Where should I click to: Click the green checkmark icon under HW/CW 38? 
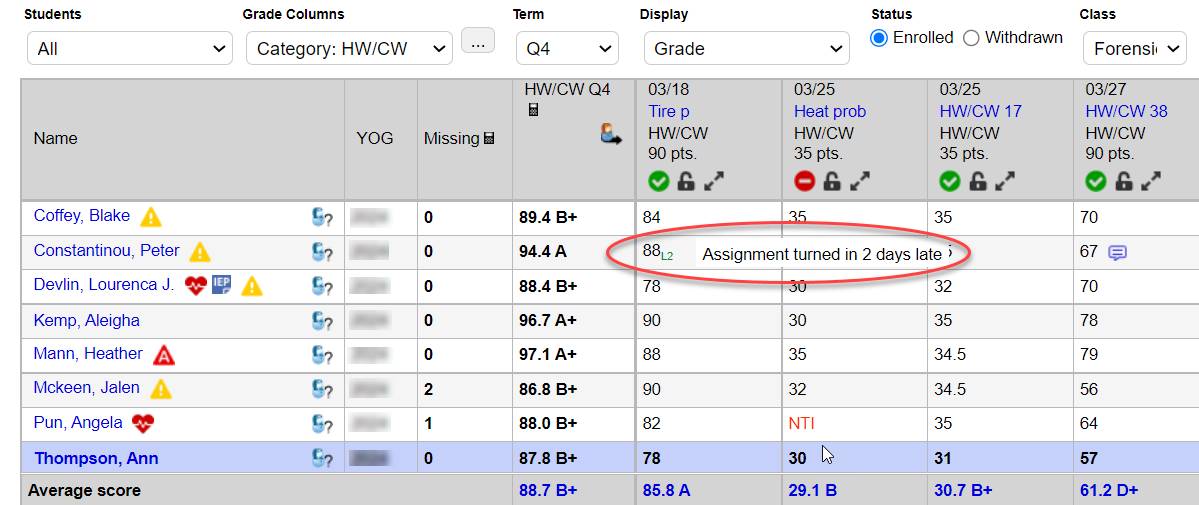pyautogui.click(x=1096, y=181)
